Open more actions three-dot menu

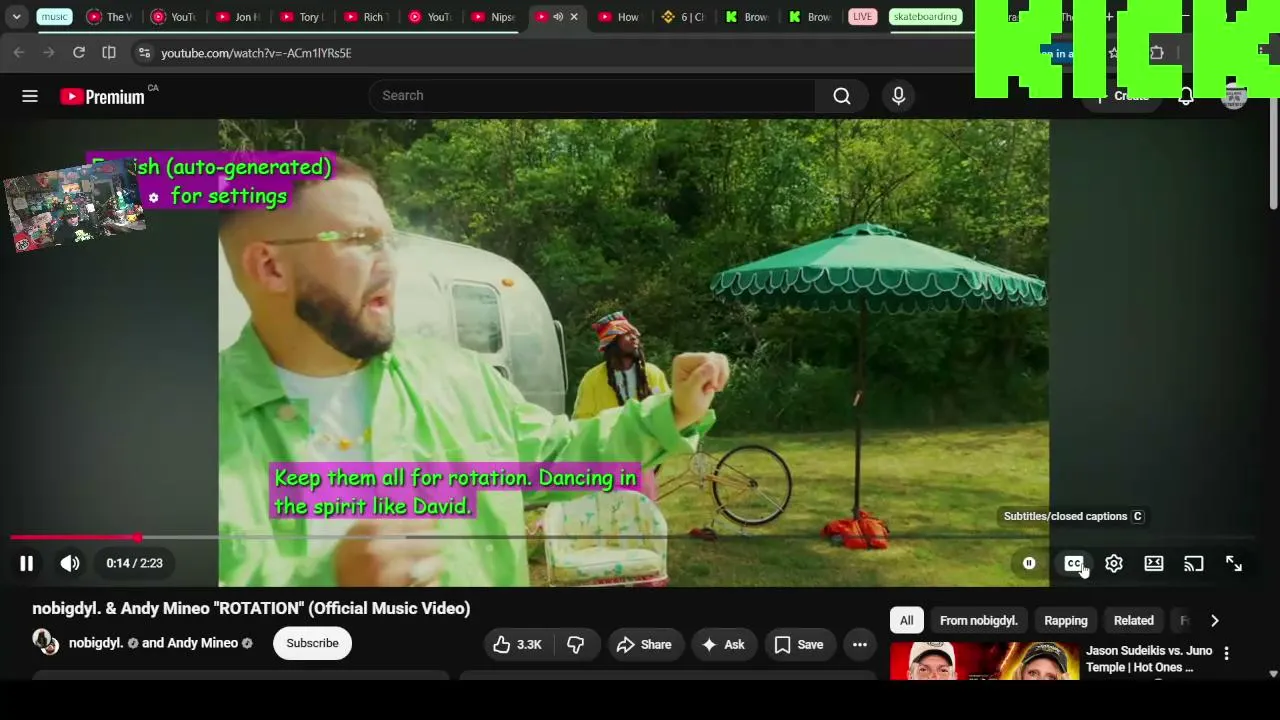(x=860, y=645)
